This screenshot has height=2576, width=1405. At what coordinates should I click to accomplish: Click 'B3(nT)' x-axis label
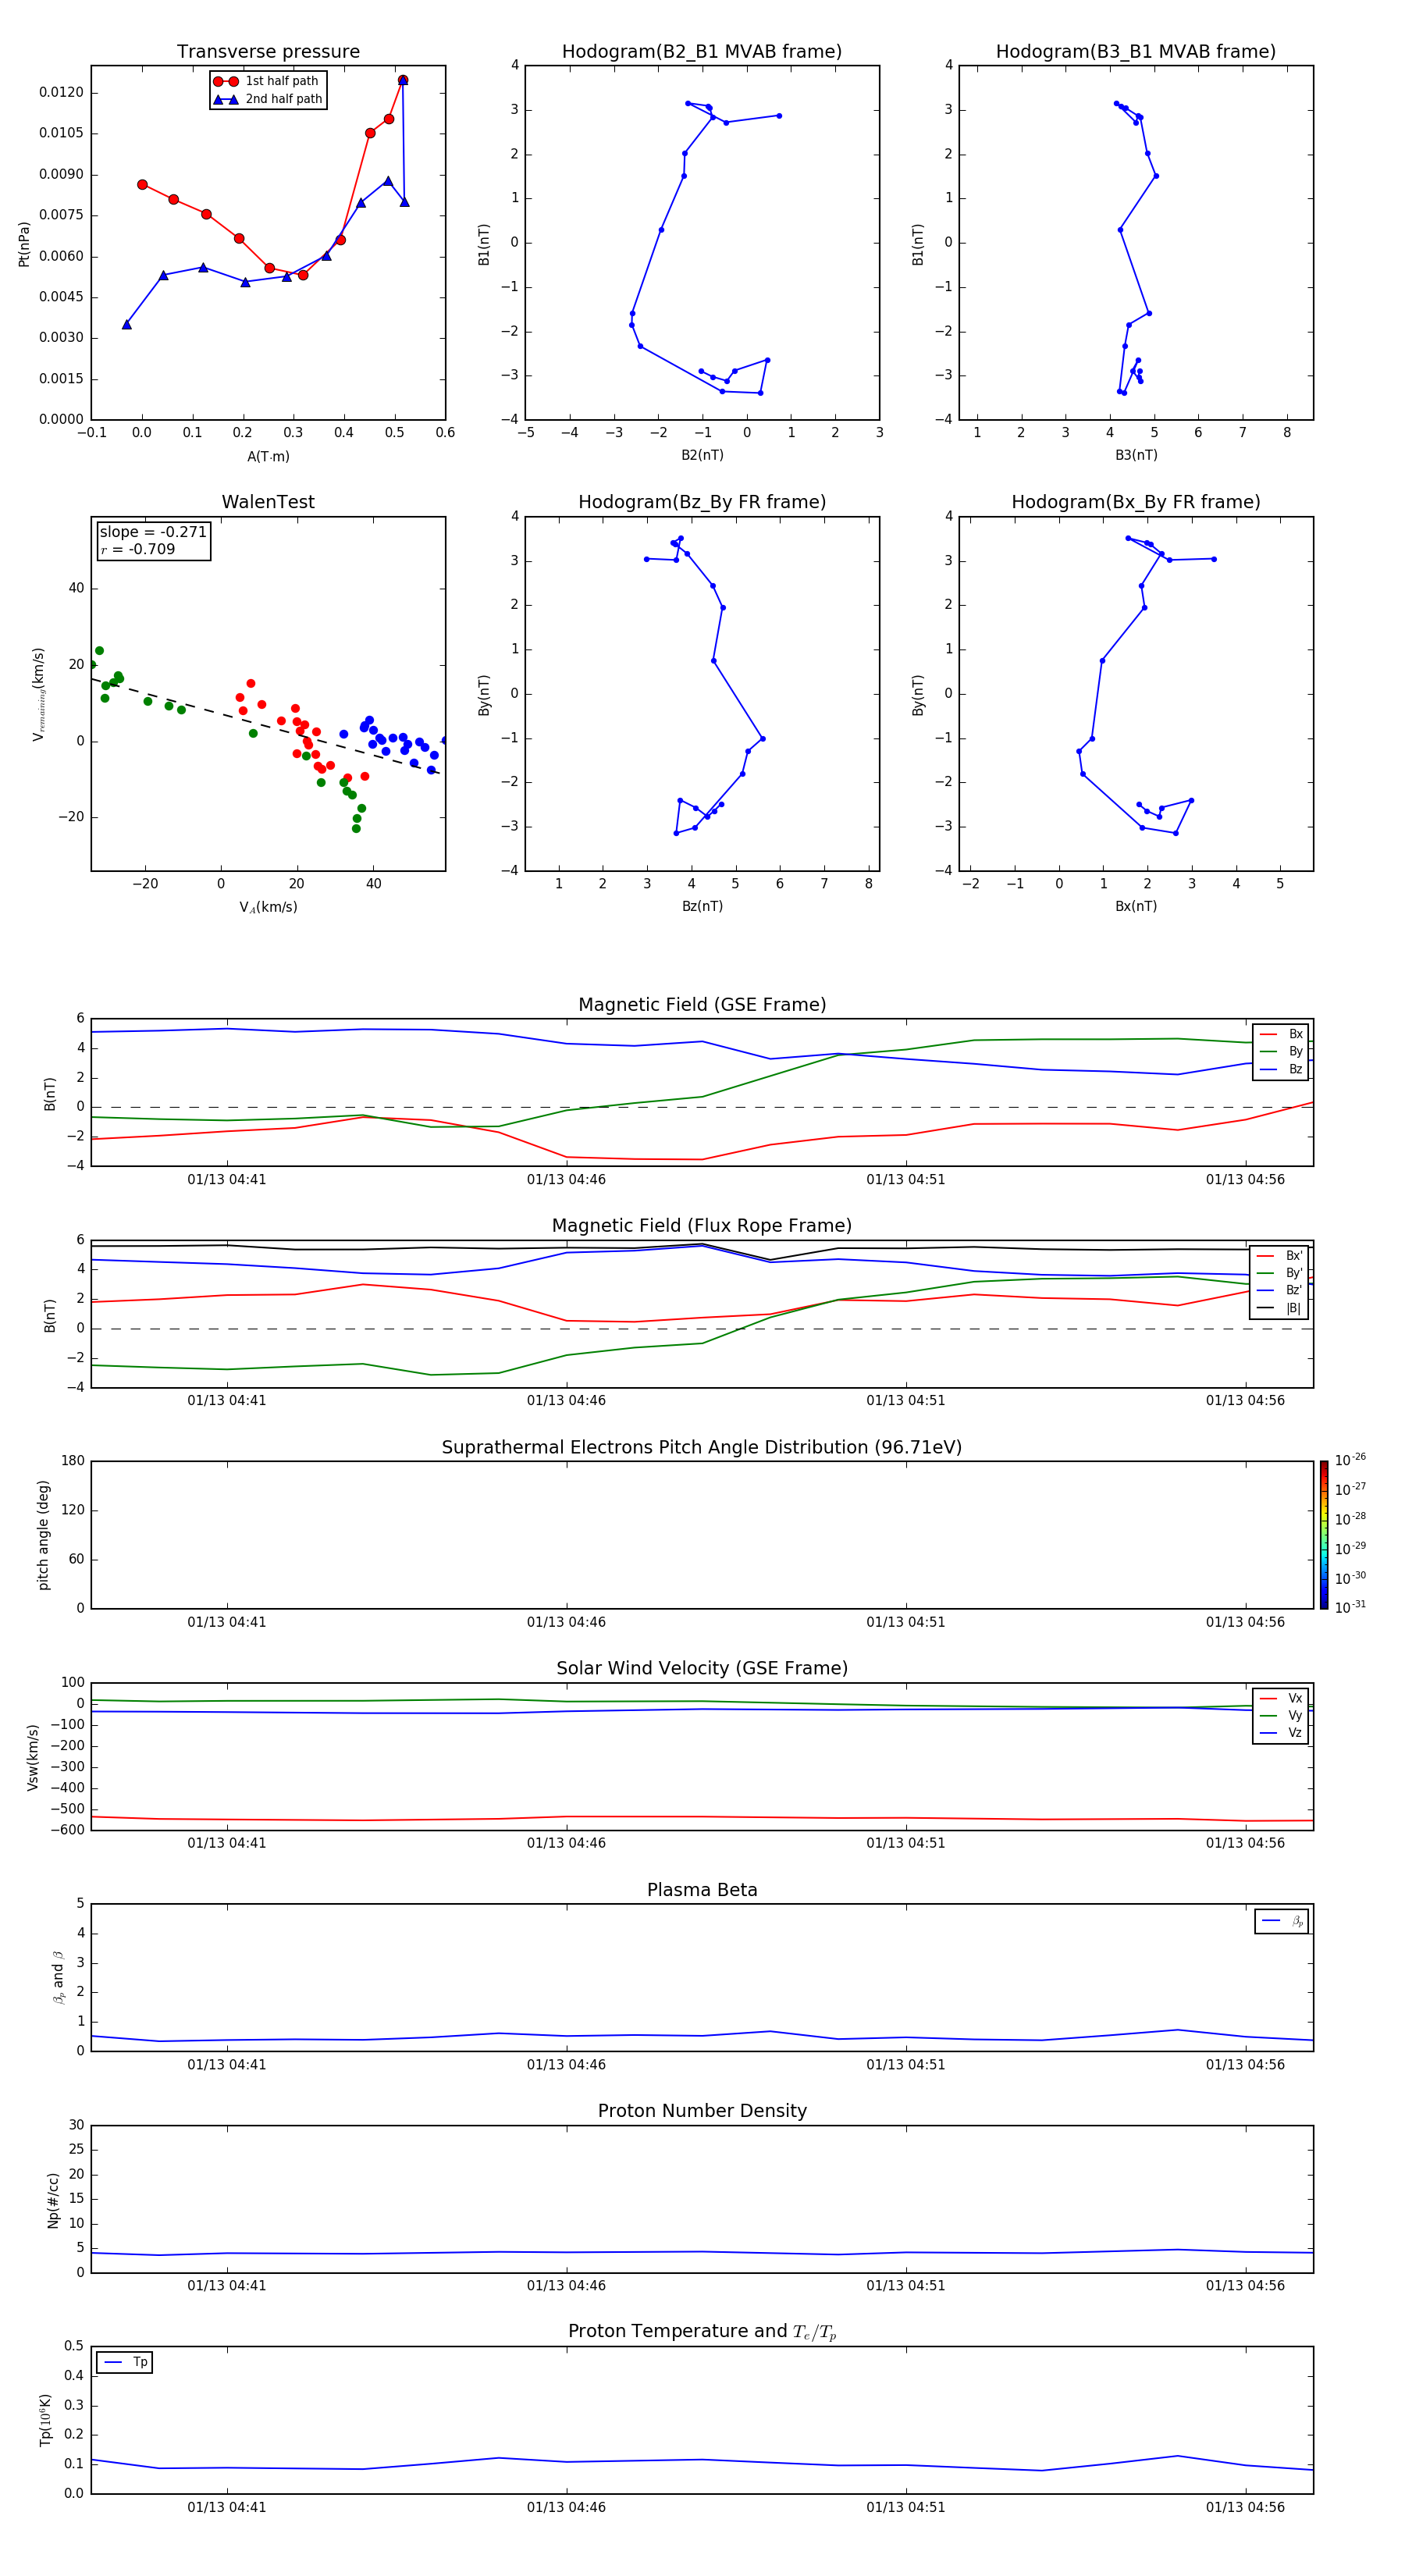point(1136,455)
